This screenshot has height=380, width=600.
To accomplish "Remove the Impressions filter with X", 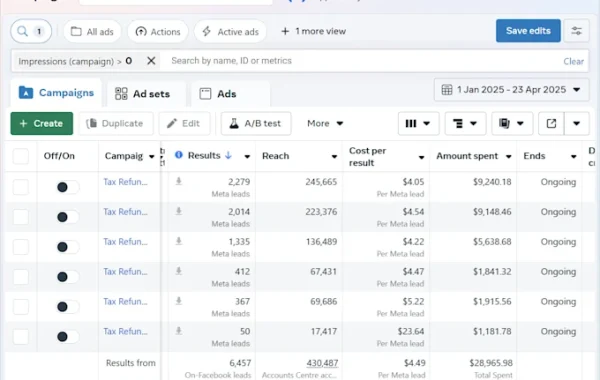I will (151, 61).
